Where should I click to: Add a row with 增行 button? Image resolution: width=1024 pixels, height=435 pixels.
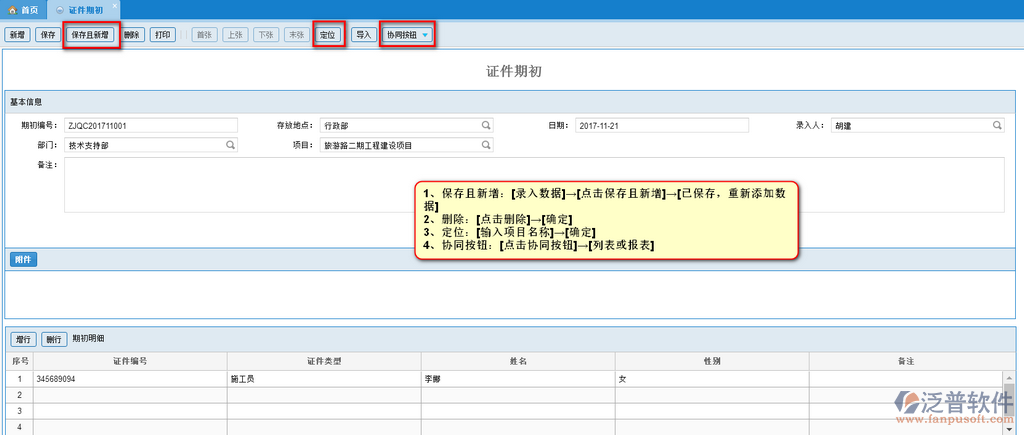tap(24, 339)
